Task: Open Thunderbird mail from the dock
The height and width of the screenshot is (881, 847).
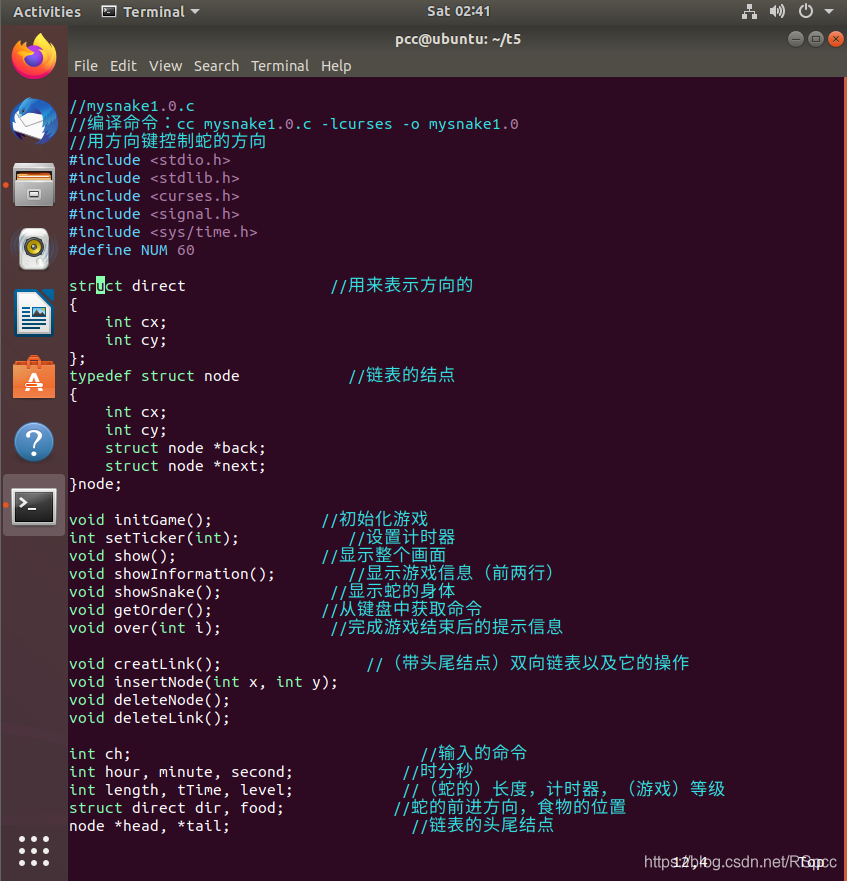Action: pyautogui.click(x=34, y=121)
